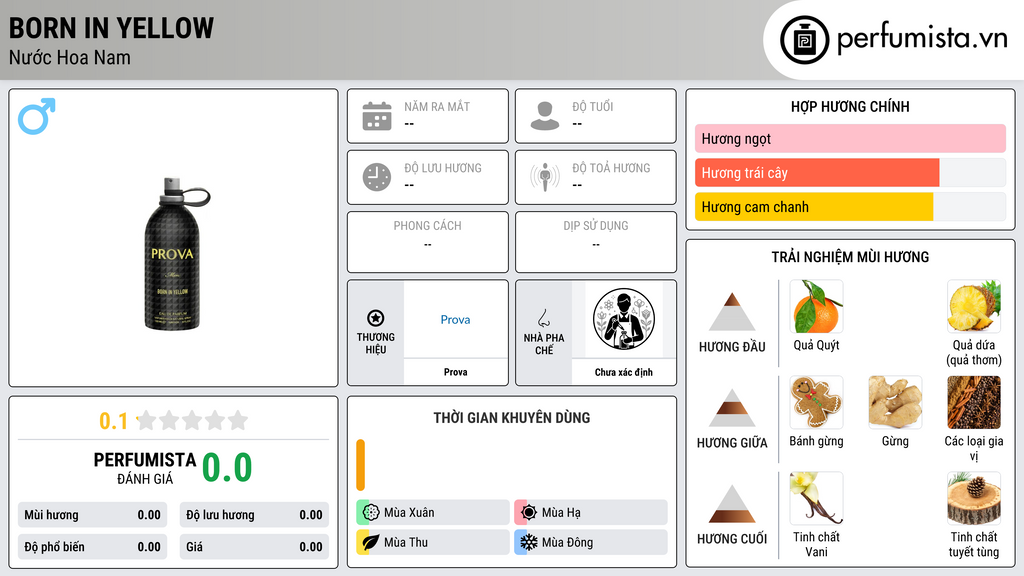
Task: Click the Mùa Thu leaf icon
Action: coord(371,542)
